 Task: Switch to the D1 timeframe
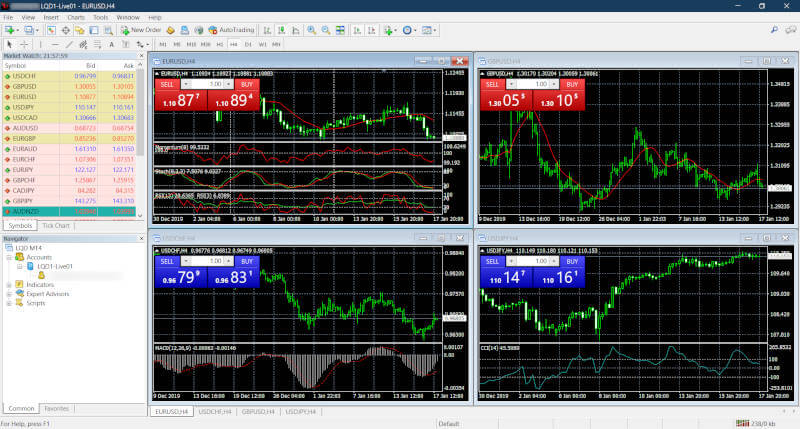point(247,45)
